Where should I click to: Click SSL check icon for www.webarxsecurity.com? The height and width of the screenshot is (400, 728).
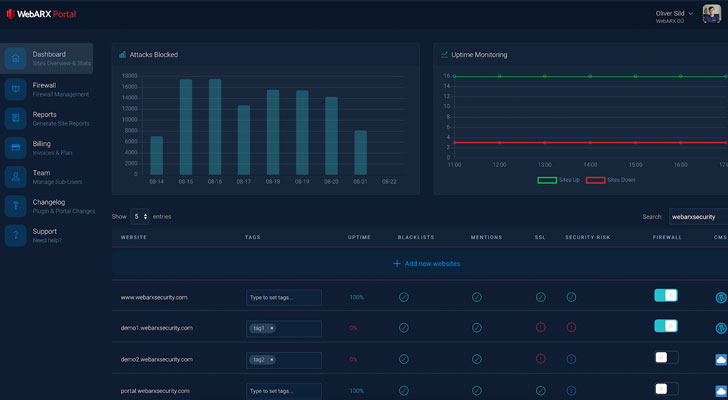coord(540,297)
